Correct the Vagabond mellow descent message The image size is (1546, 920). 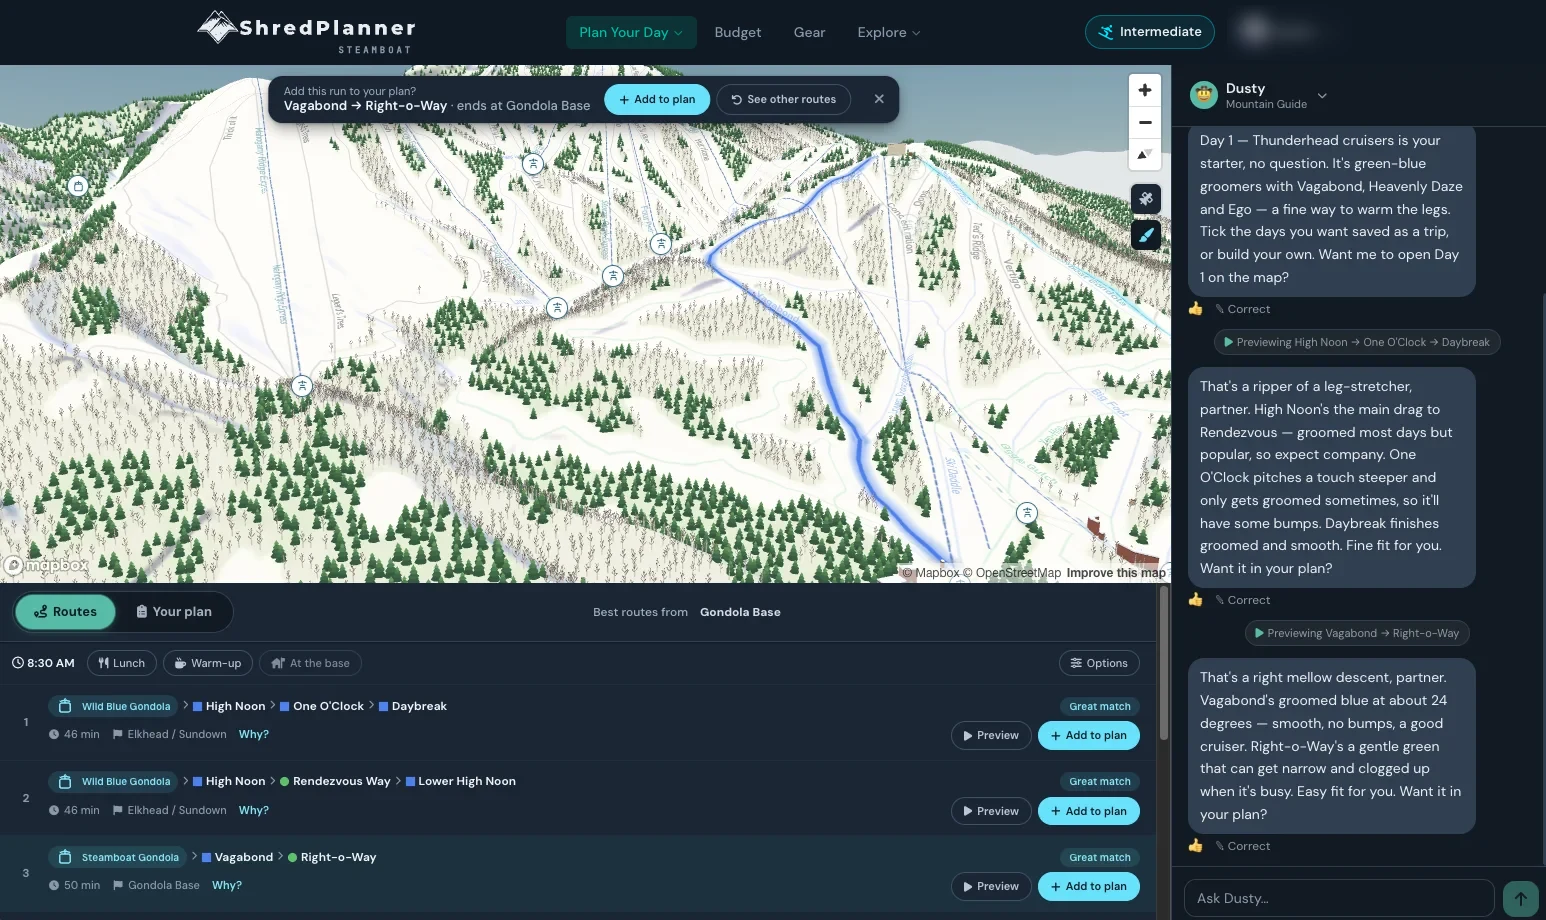pyautogui.click(x=1243, y=846)
